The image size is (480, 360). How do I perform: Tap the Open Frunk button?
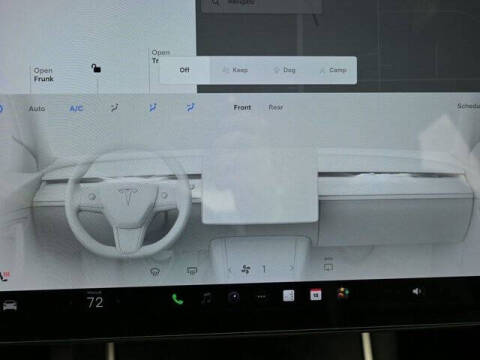(43, 75)
